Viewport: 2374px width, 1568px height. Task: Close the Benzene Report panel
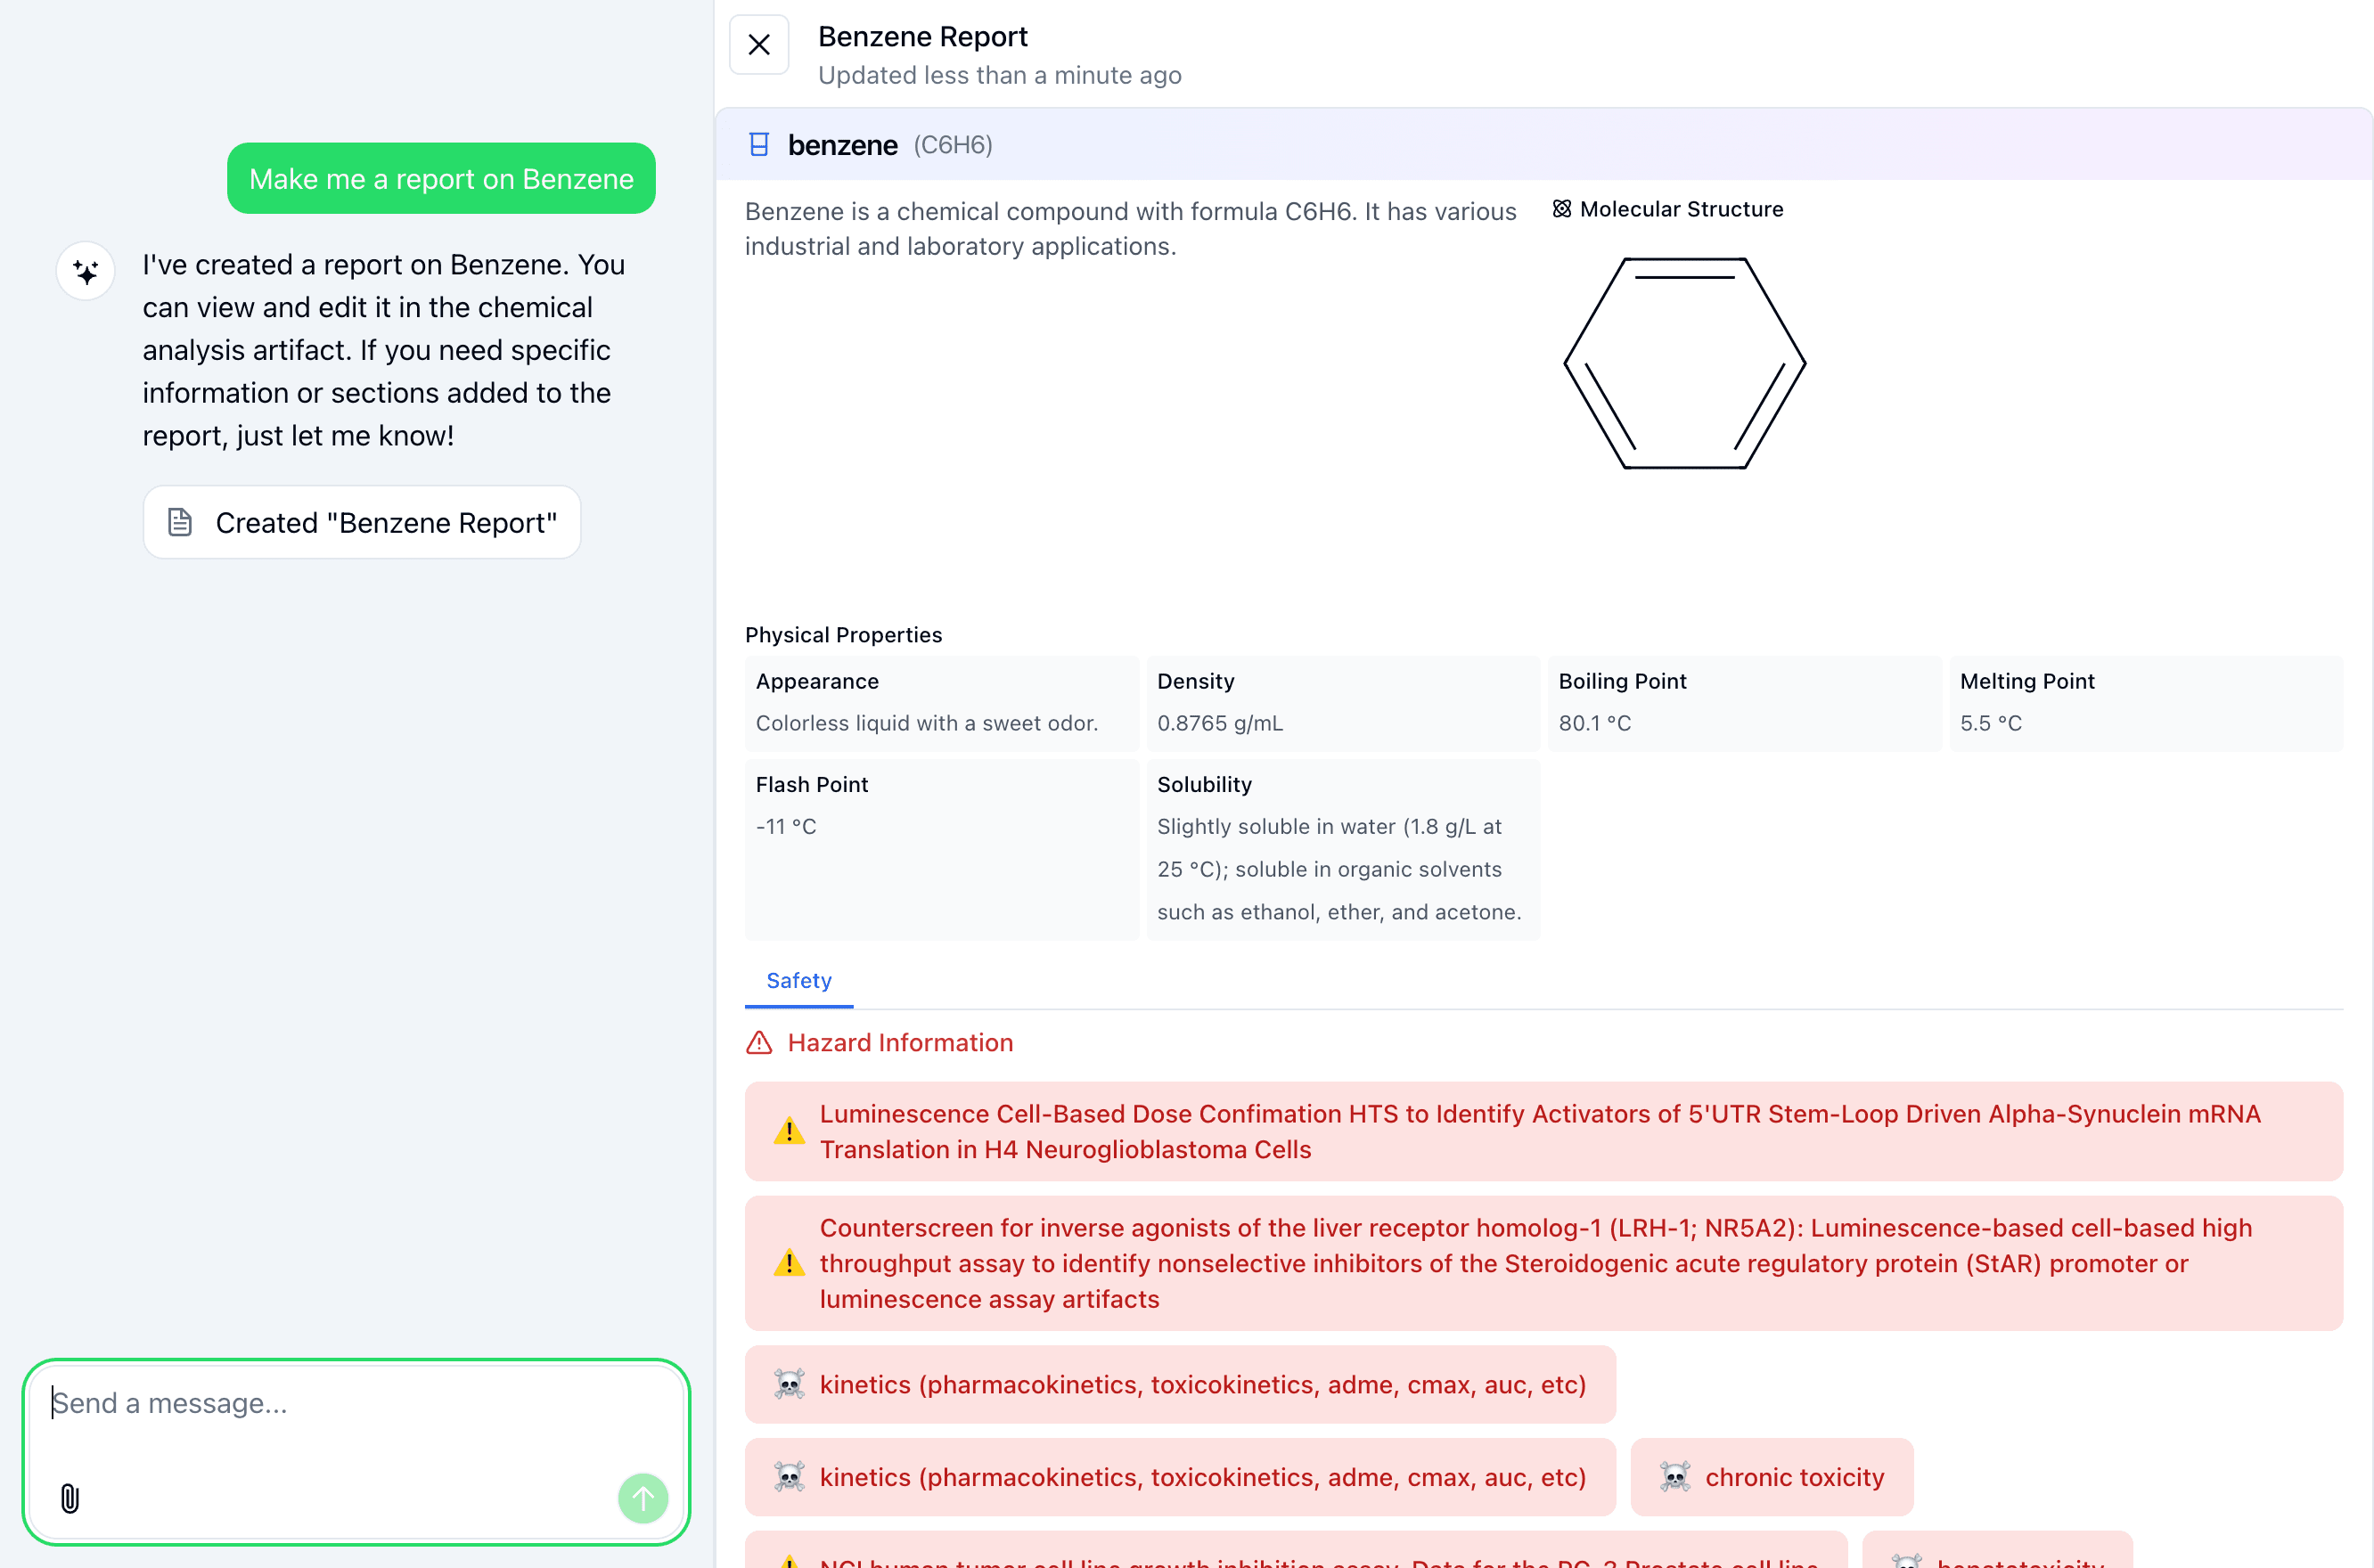pos(758,44)
